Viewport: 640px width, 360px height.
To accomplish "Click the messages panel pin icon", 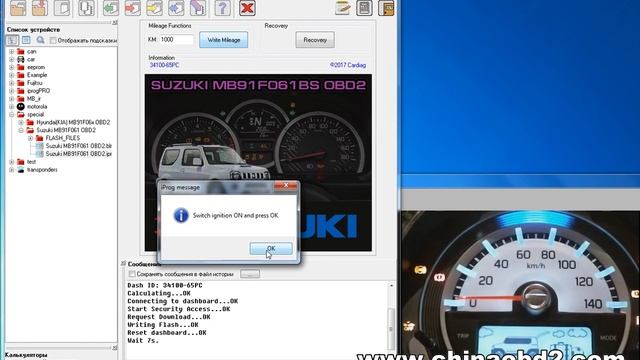I will coord(123,264).
